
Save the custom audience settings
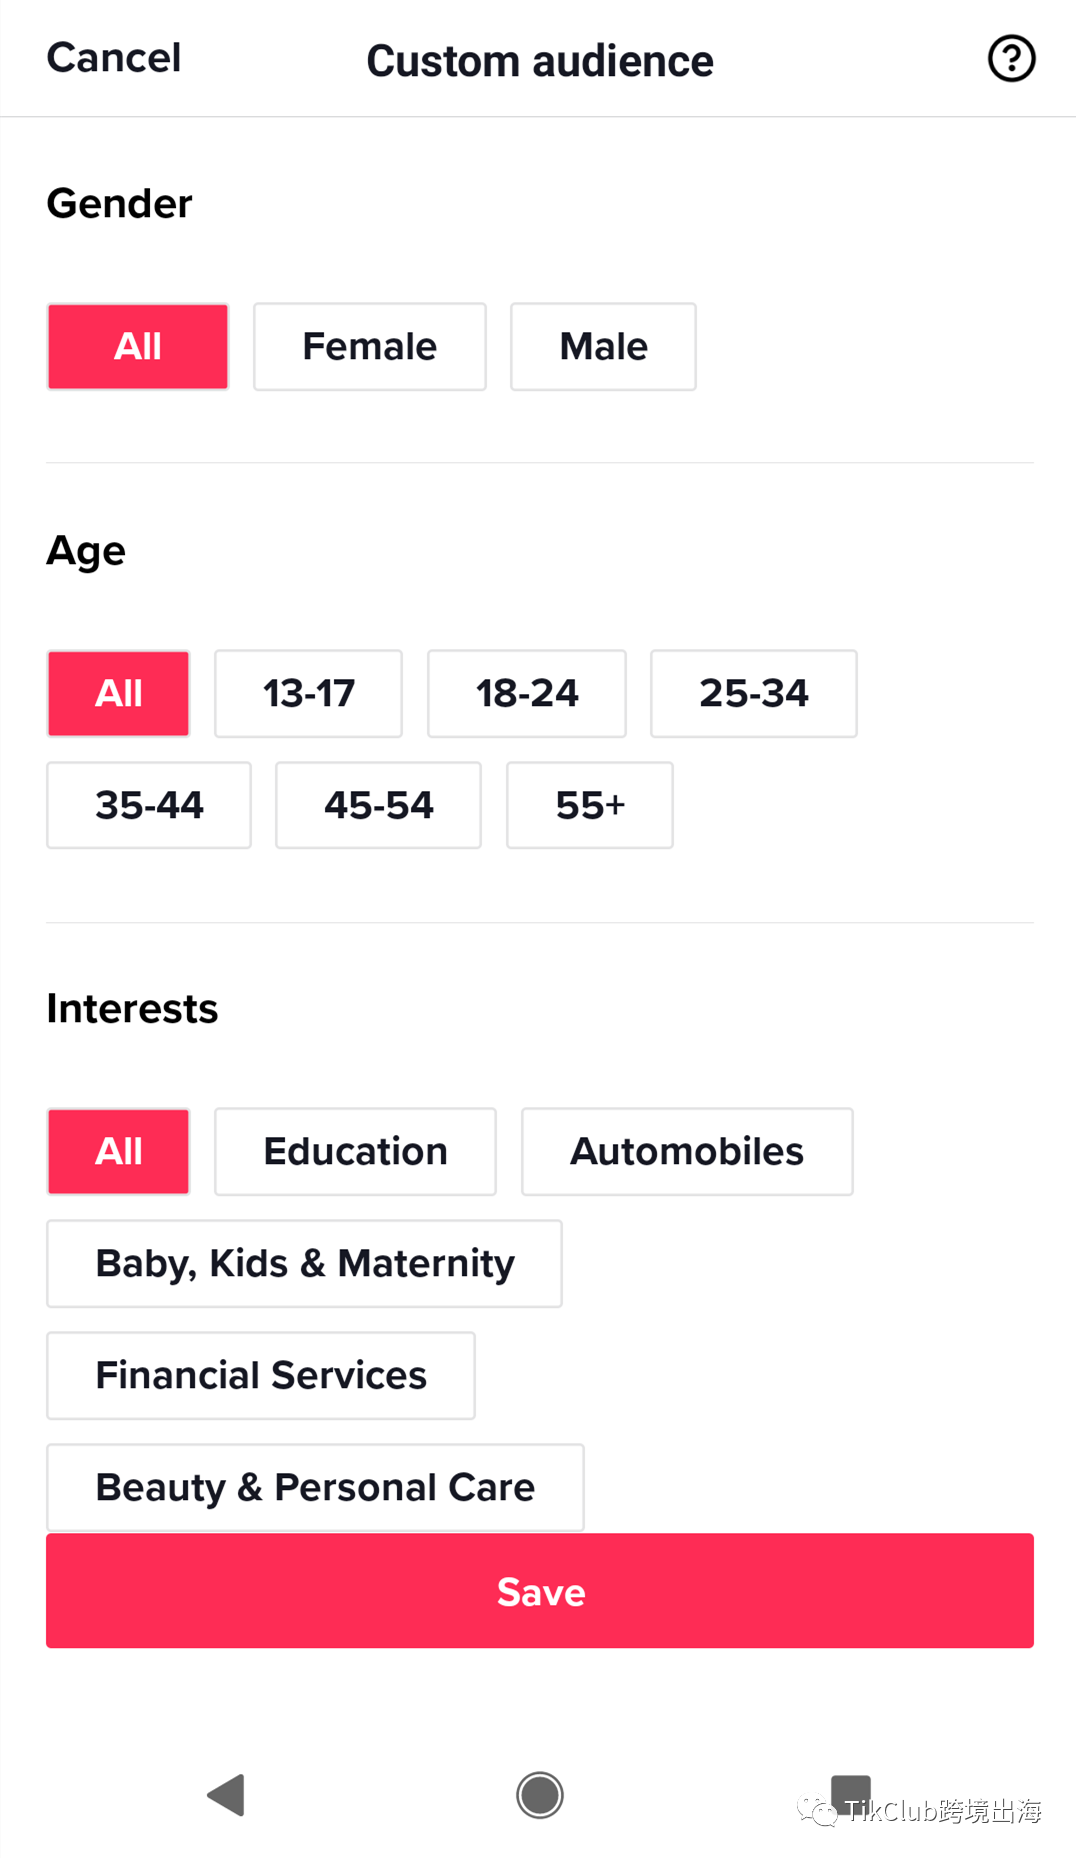[x=539, y=1590]
